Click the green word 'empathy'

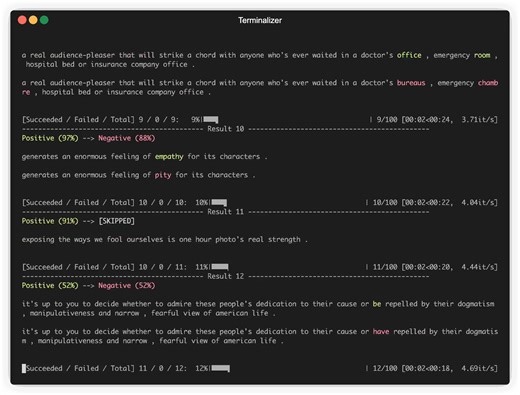pyautogui.click(x=169, y=156)
